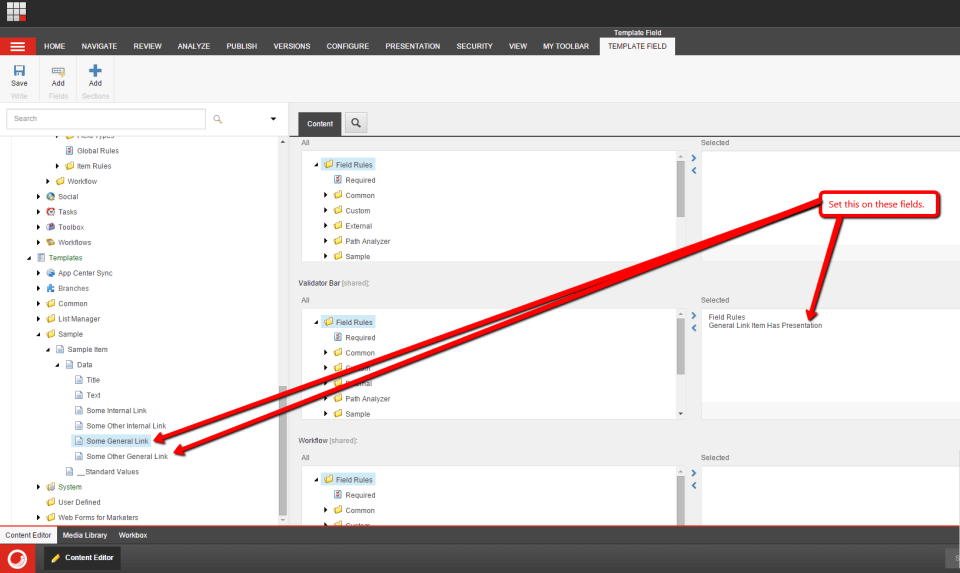This screenshot has width=960, height=573.
Task: Open the PRESENTATION ribbon tab
Action: pos(413,47)
